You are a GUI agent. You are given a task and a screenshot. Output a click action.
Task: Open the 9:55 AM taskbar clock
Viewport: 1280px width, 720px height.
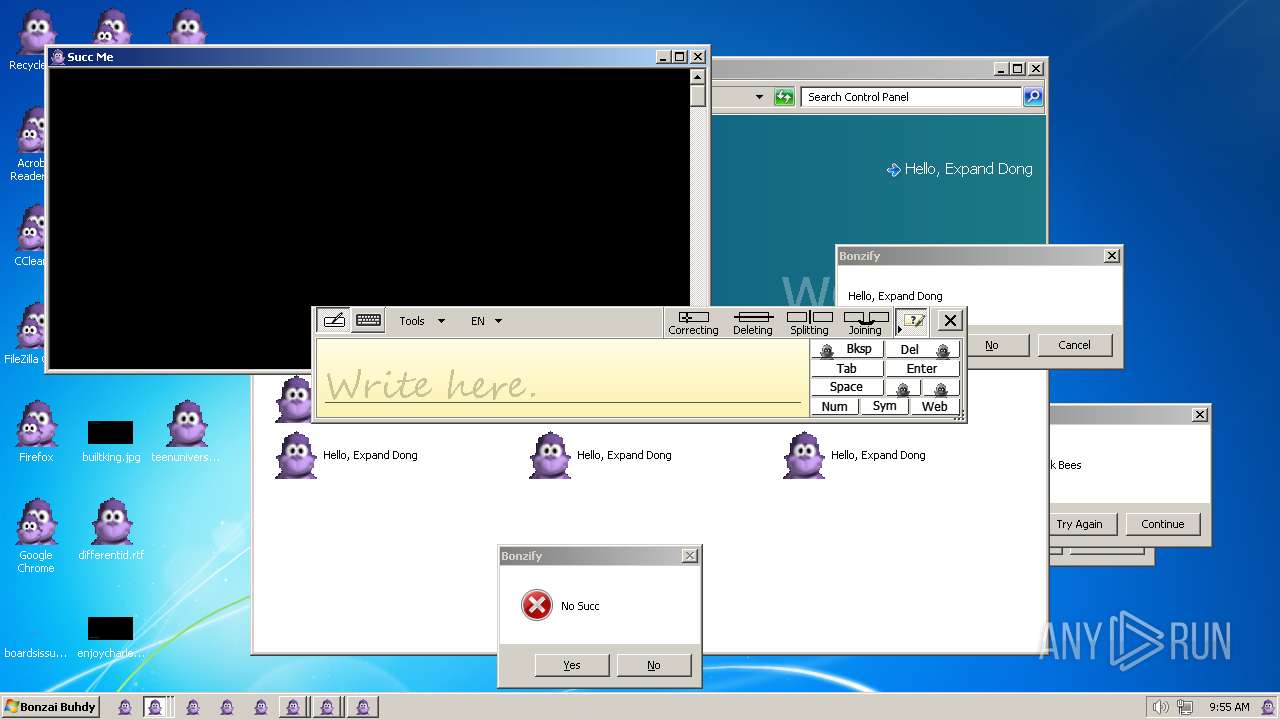[x=1229, y=707]
